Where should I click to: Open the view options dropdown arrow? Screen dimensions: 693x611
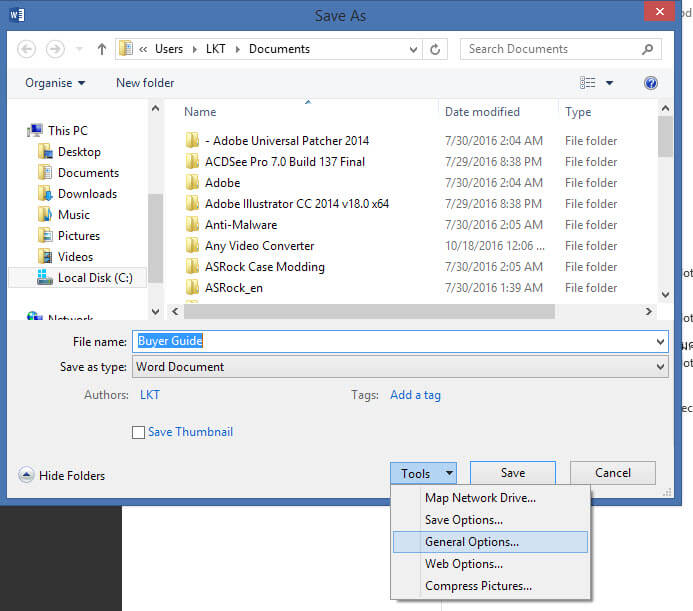click(x=609, y=83)
